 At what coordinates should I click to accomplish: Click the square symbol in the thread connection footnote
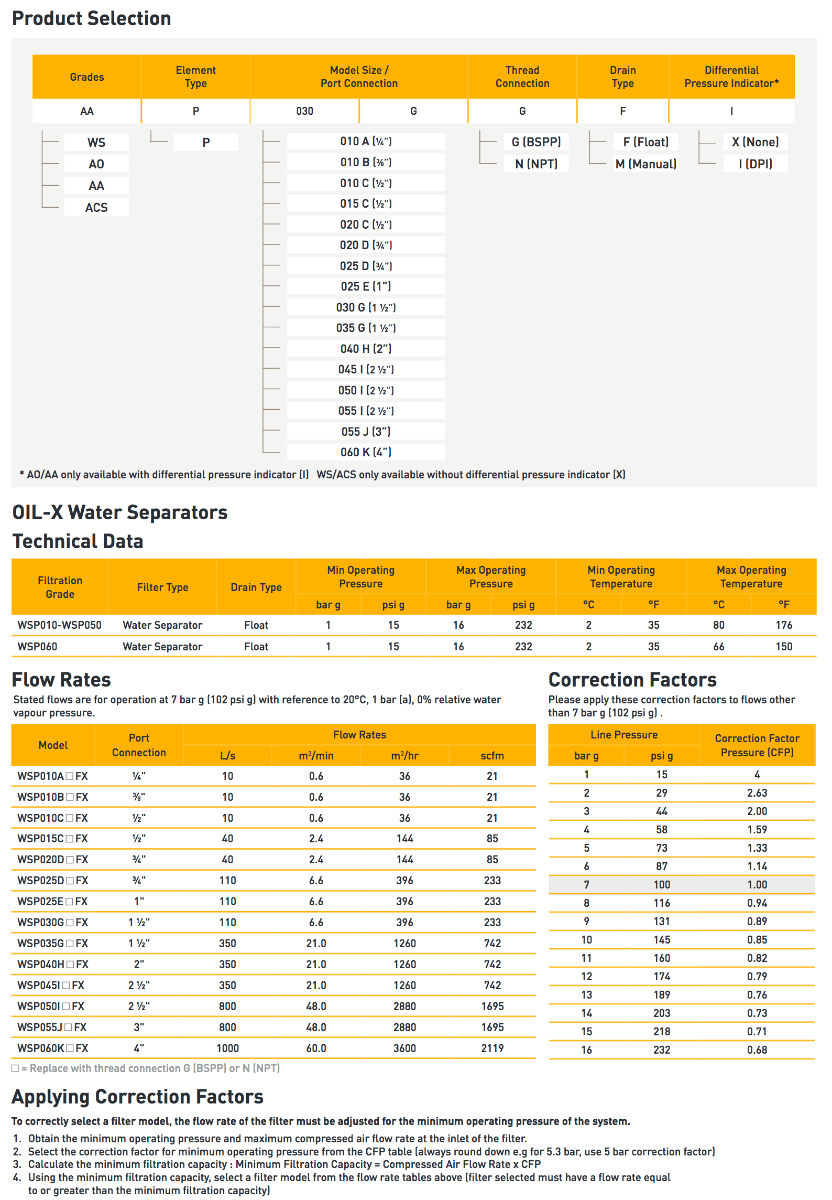coord(16,1069)
